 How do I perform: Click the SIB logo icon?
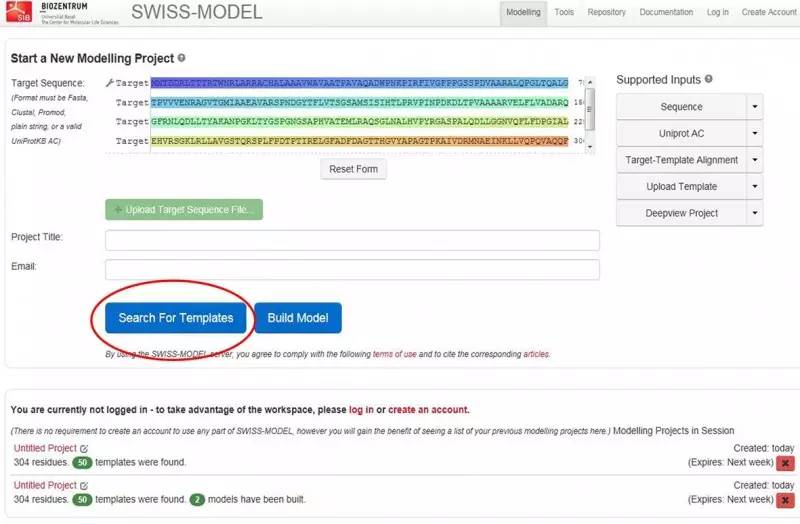click(x=19, y=12)
